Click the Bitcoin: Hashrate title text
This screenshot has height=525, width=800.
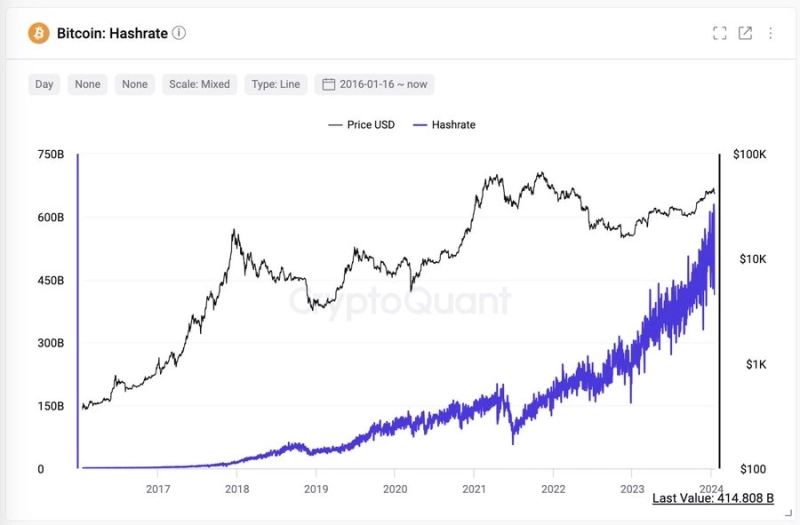pos(113,33)
